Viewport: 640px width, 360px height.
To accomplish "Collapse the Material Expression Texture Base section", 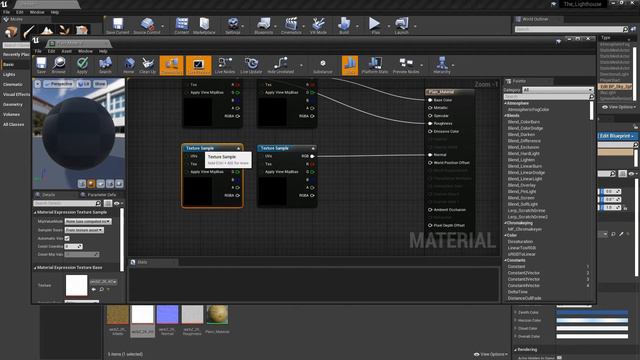I will point(35,268).
